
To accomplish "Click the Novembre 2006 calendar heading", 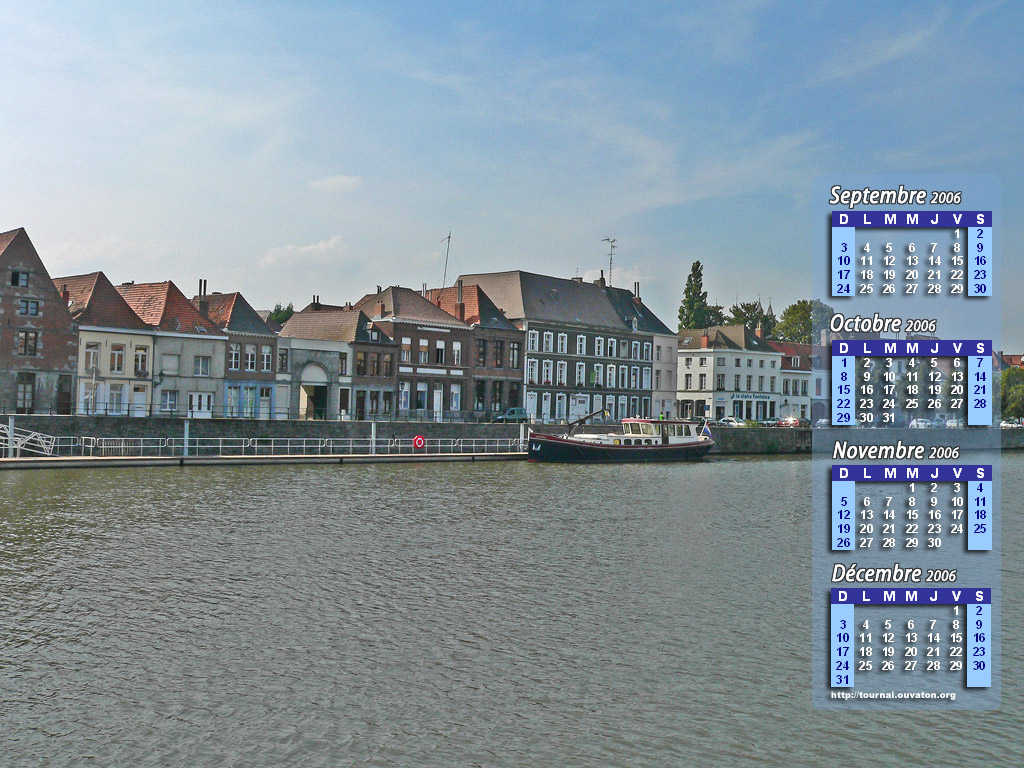I will point(895,451).
